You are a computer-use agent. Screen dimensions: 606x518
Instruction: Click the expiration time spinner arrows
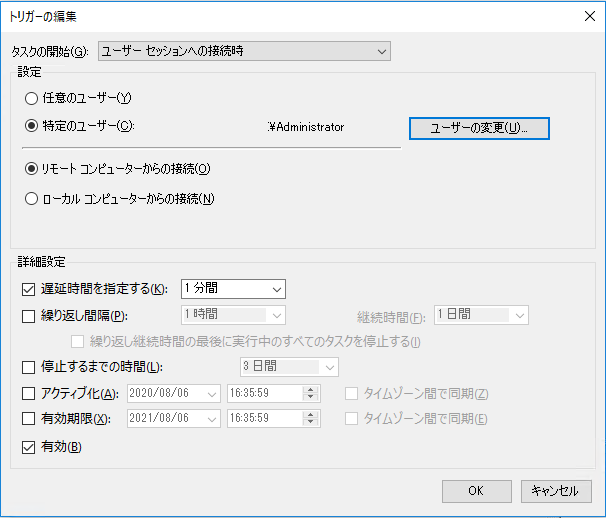[310, 419]
